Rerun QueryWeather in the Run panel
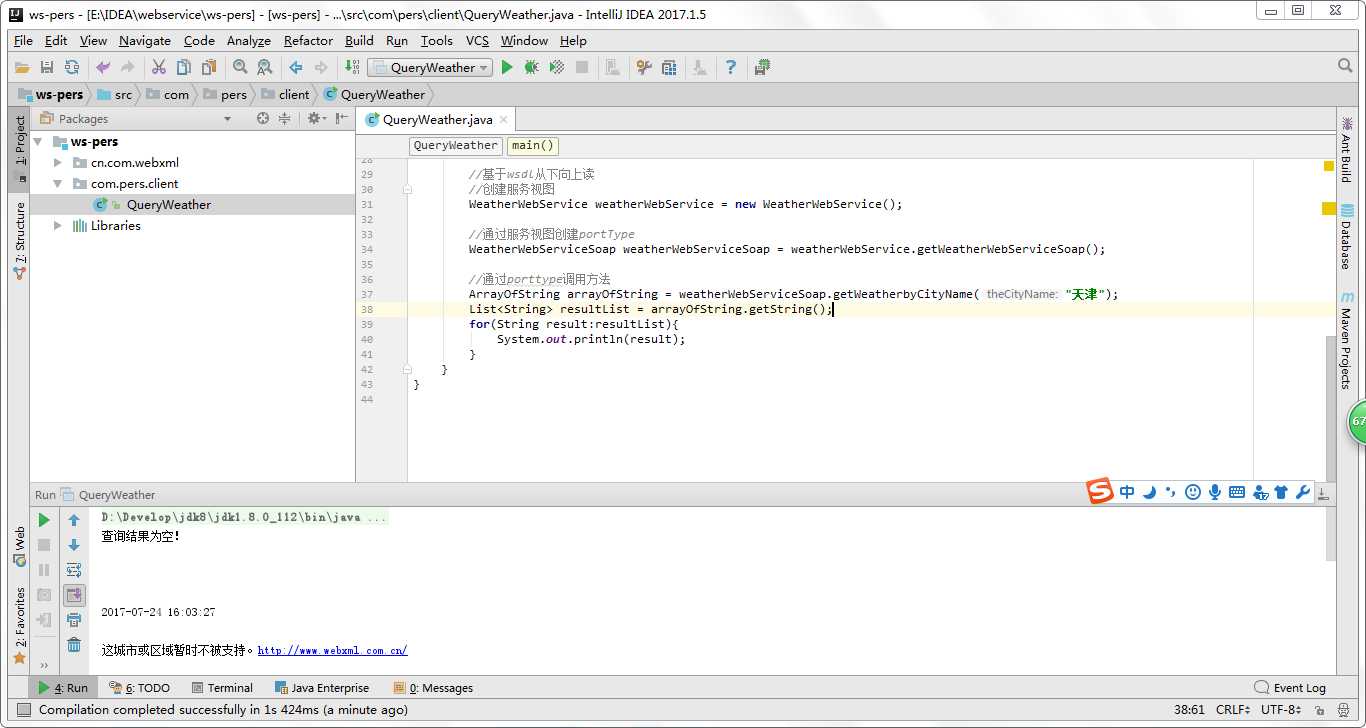 pyautogui.click(x=44, y=520)
